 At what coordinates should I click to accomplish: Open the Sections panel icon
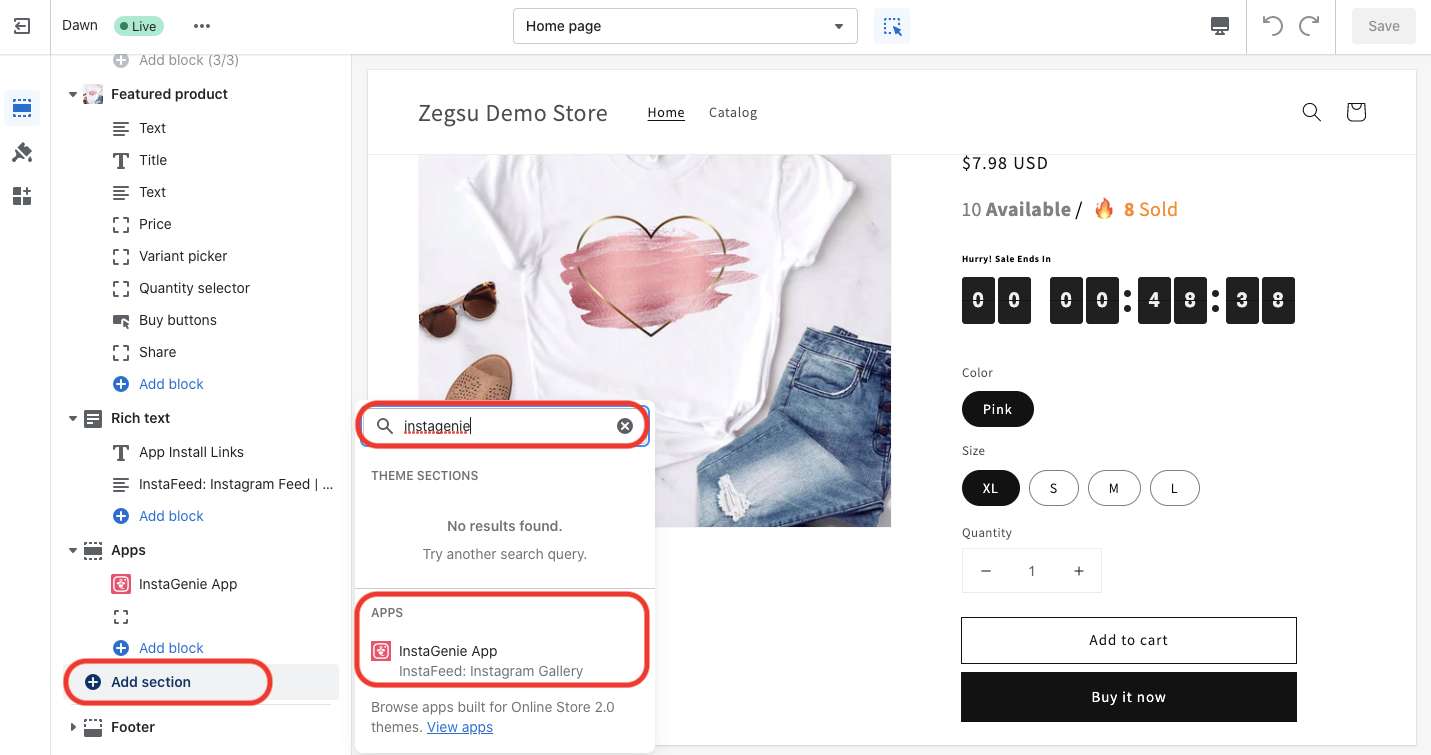point(22,108)
